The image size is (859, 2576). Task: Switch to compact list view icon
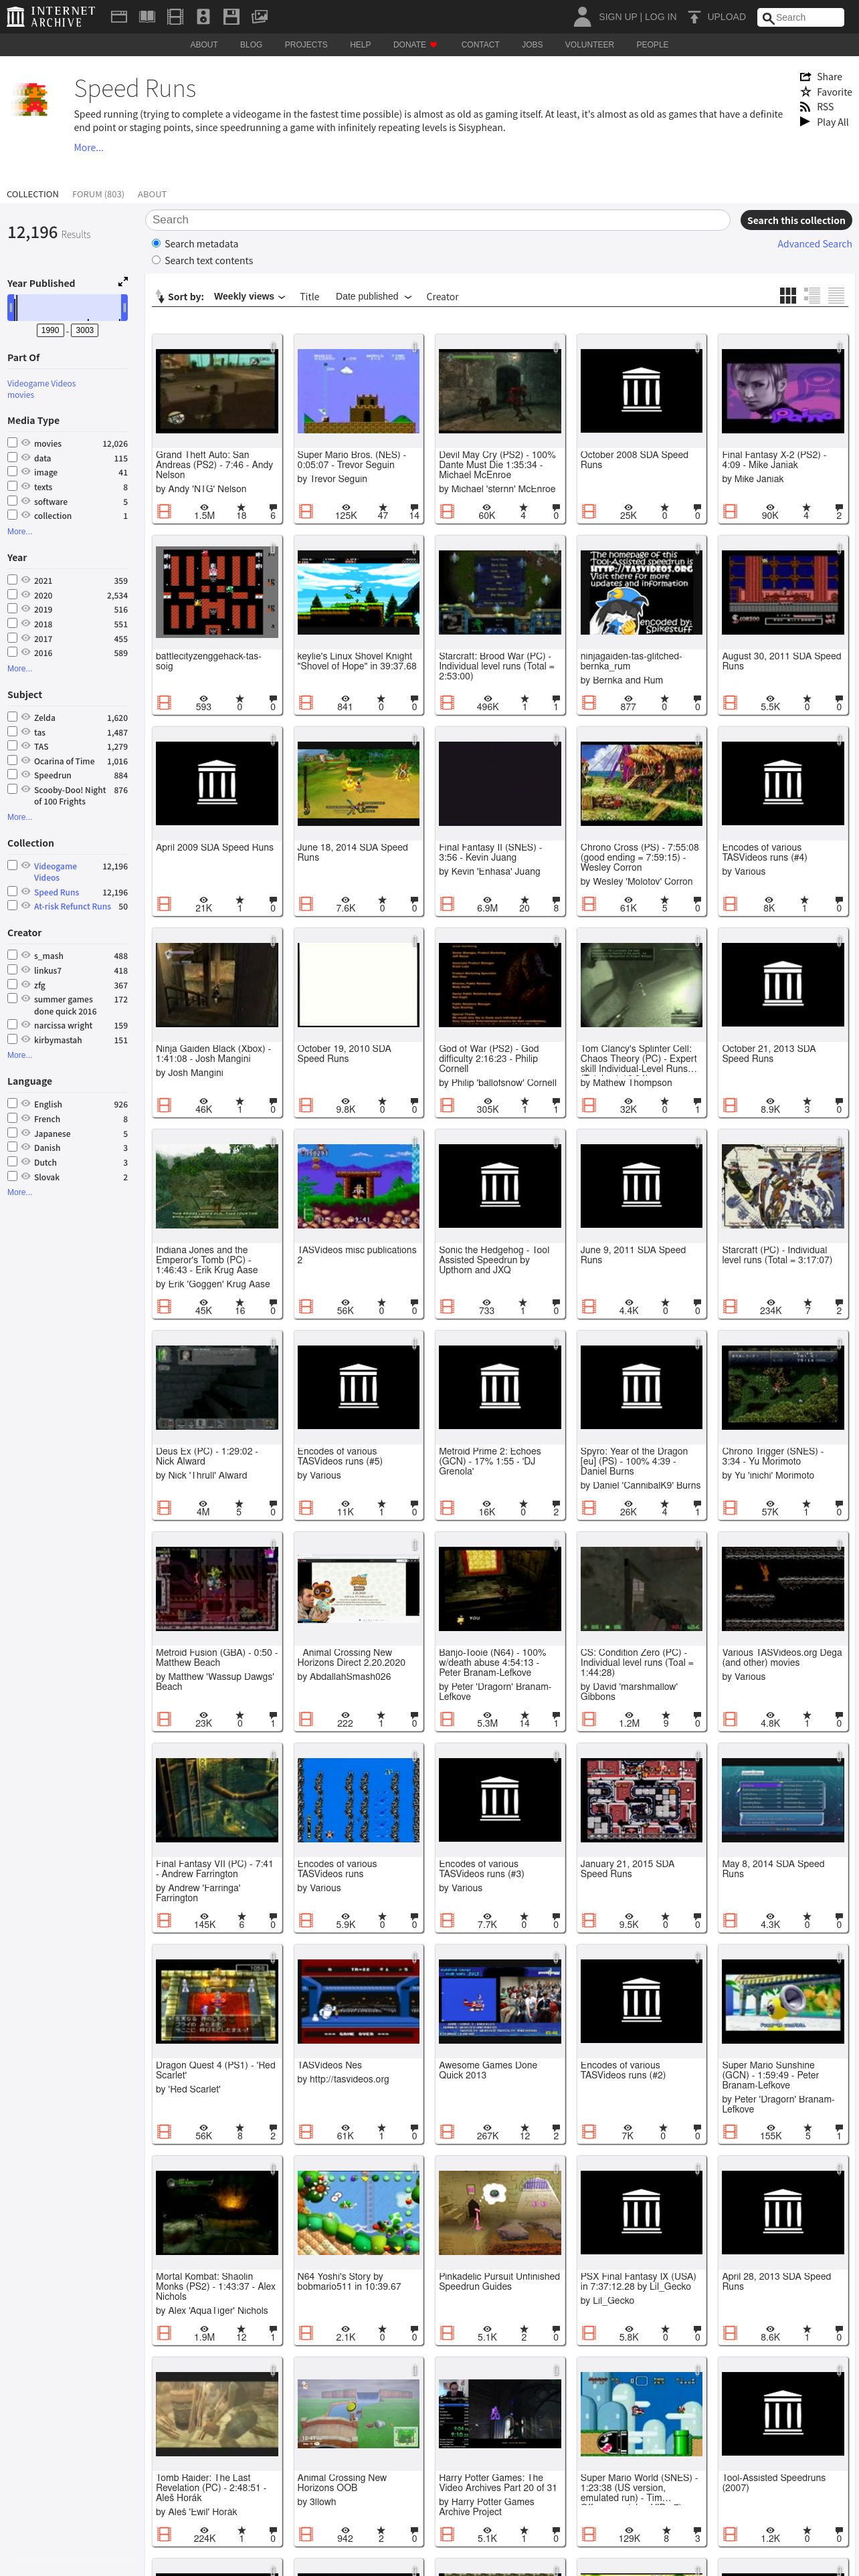point(836,296)
